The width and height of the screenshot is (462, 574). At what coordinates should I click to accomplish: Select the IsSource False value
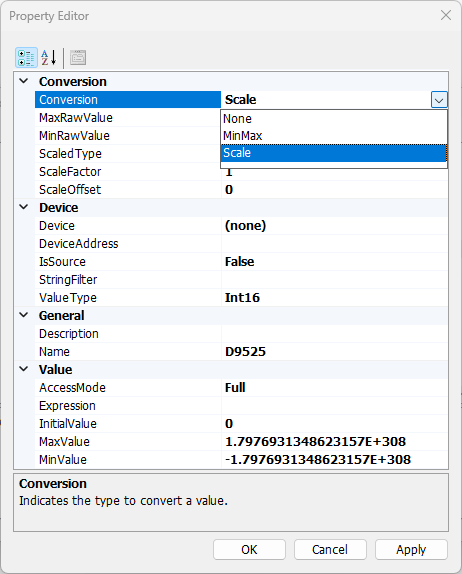click(x=335, y=262)
